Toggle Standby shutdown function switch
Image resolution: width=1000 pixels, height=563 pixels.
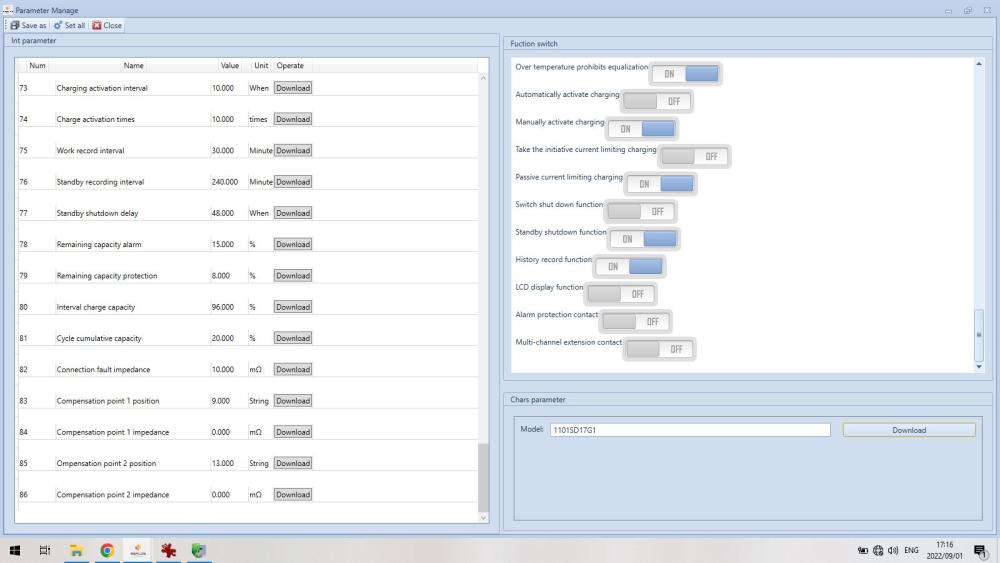click(643, 239)
